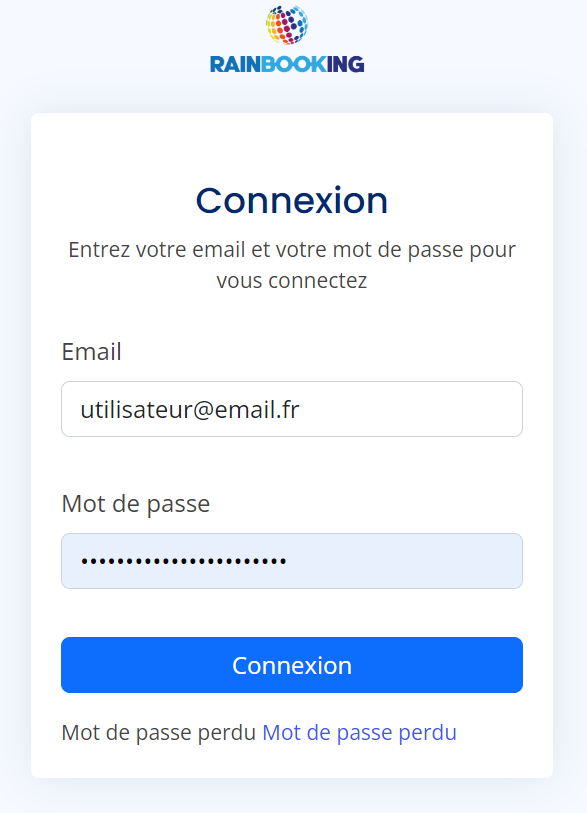Viewport: 587px width, 813px height.
Task: Focus the Email input field
Action: tap(292, 409)
